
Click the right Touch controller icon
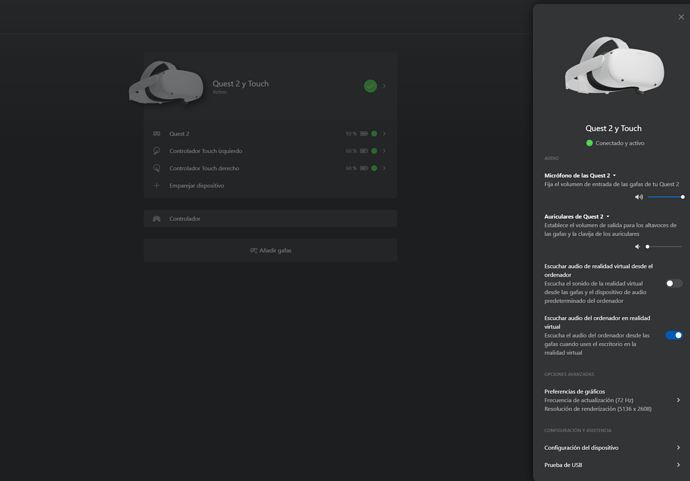(x=157, y=168)
